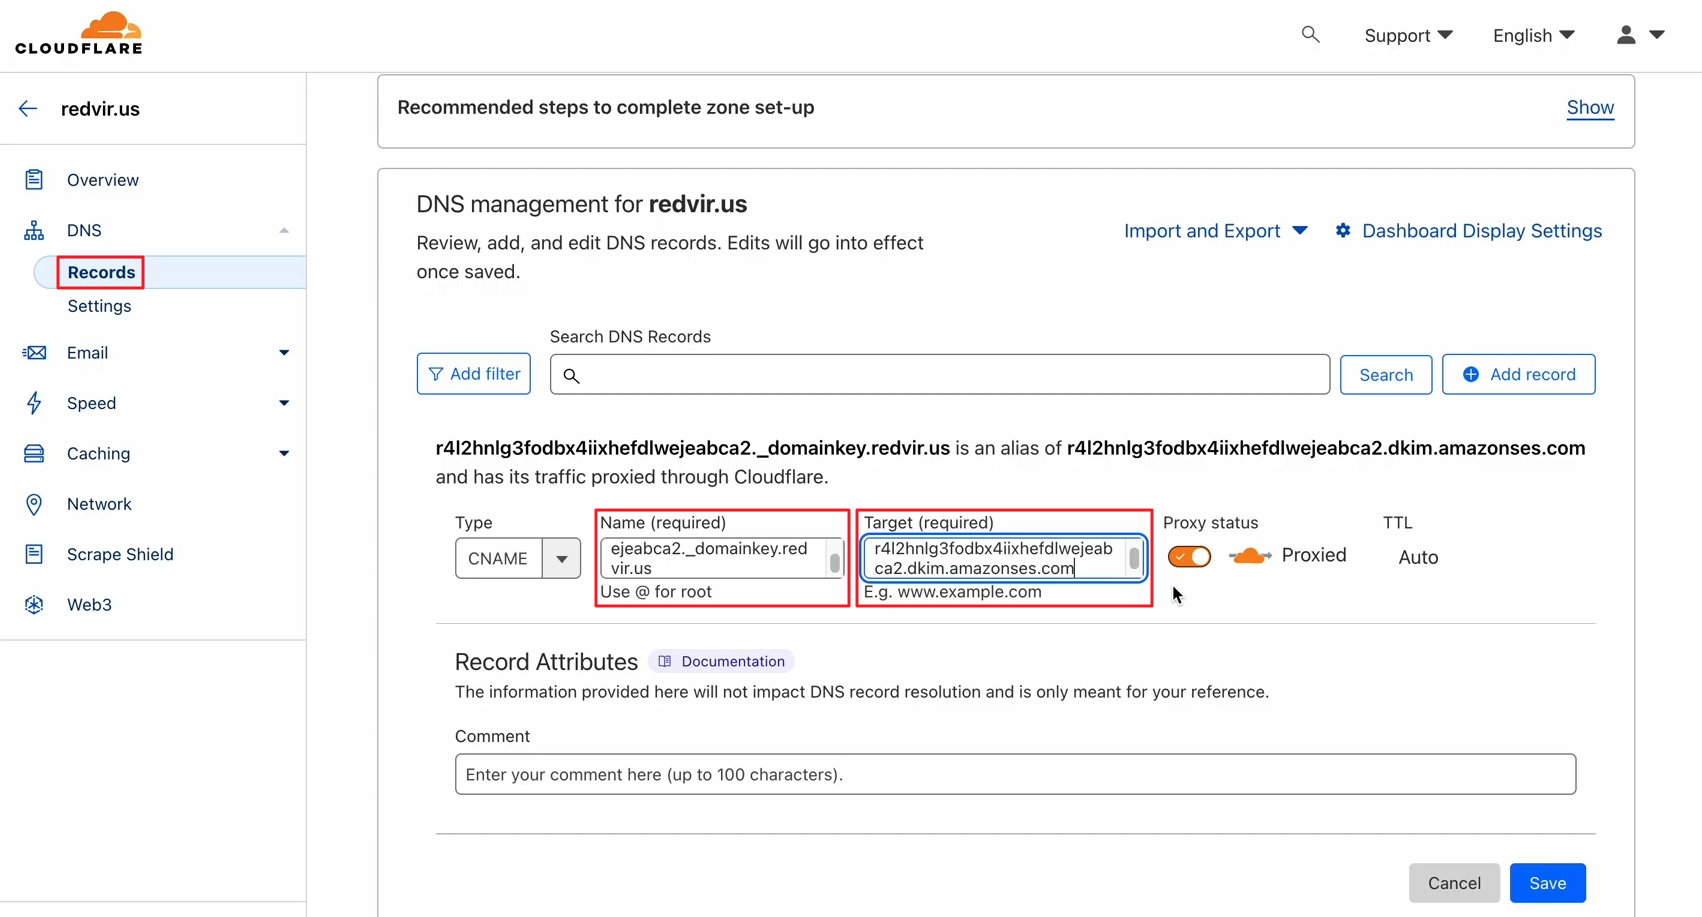Screen dimensions: 1702x917
Task: Select Records in the DNS submenu
Action: tap(101, 272)
